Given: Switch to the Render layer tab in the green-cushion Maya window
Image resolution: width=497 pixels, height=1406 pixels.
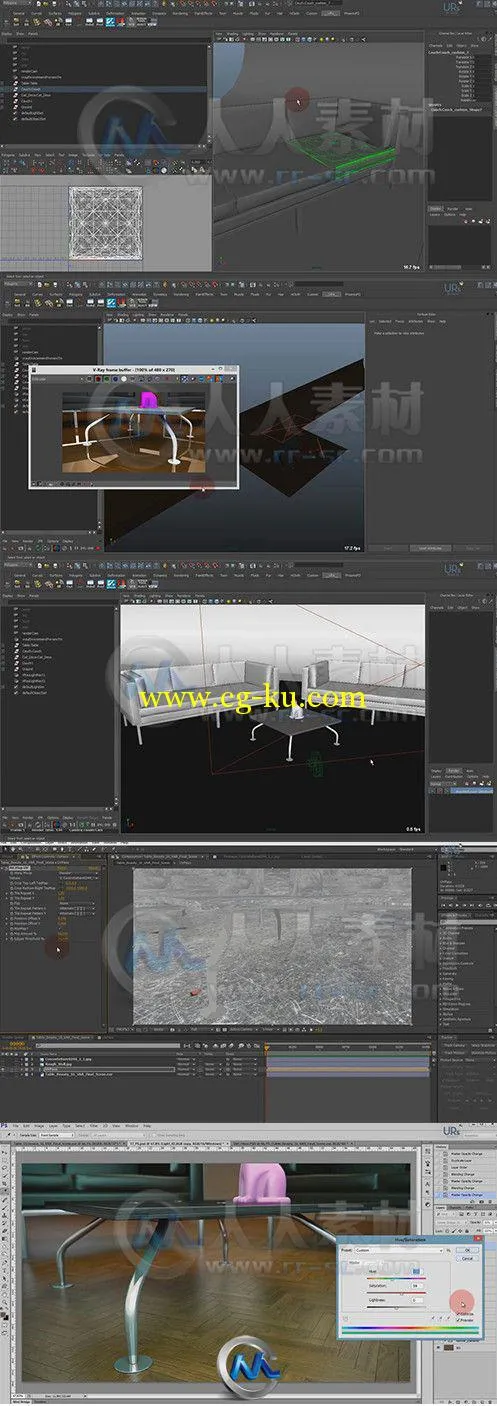Looking at the screenshot, I should pos(451,207).
